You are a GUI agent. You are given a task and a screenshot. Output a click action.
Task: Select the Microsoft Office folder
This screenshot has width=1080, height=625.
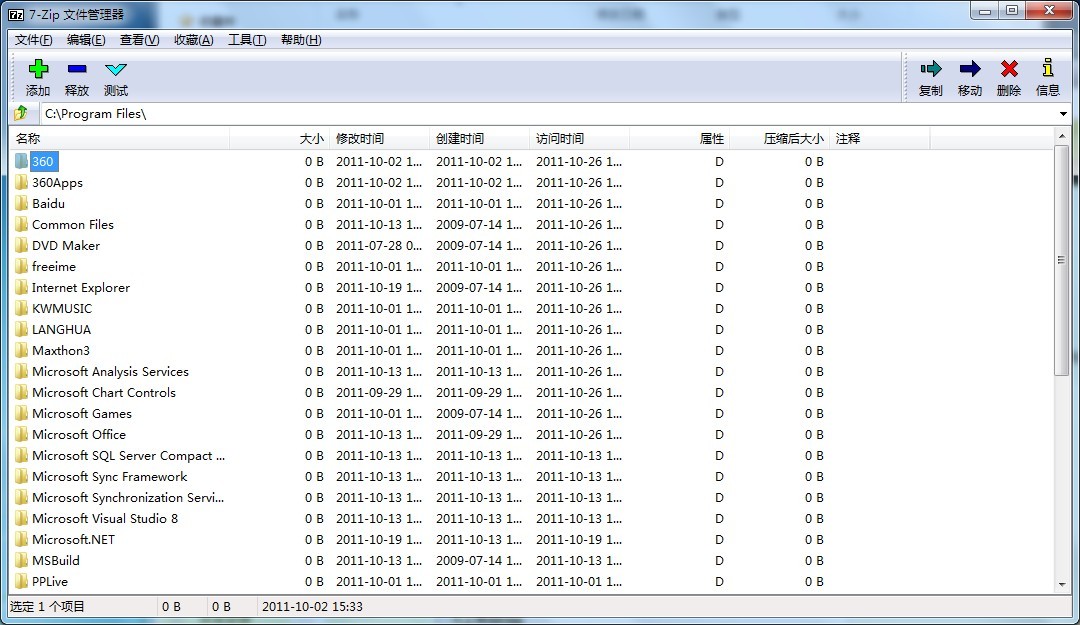click(79, 435)
